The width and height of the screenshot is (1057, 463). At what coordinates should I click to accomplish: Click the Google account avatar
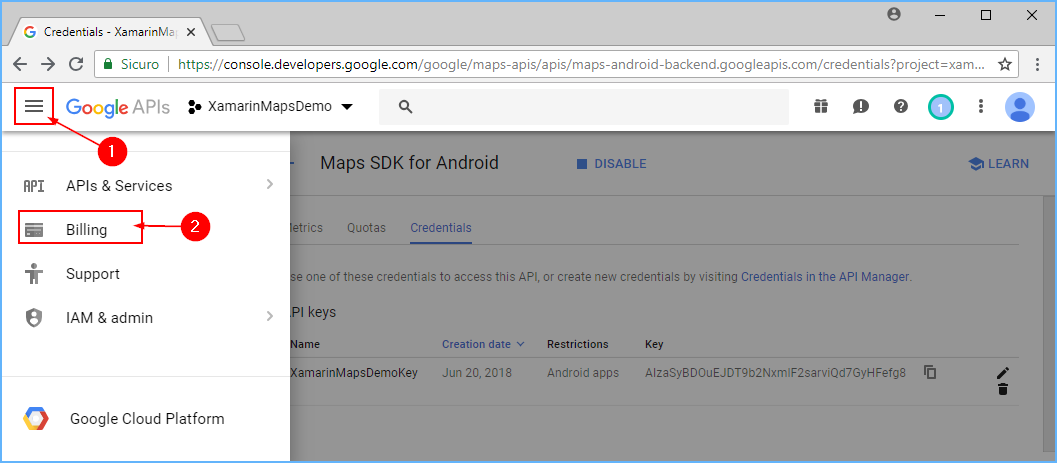(1019, 106)
